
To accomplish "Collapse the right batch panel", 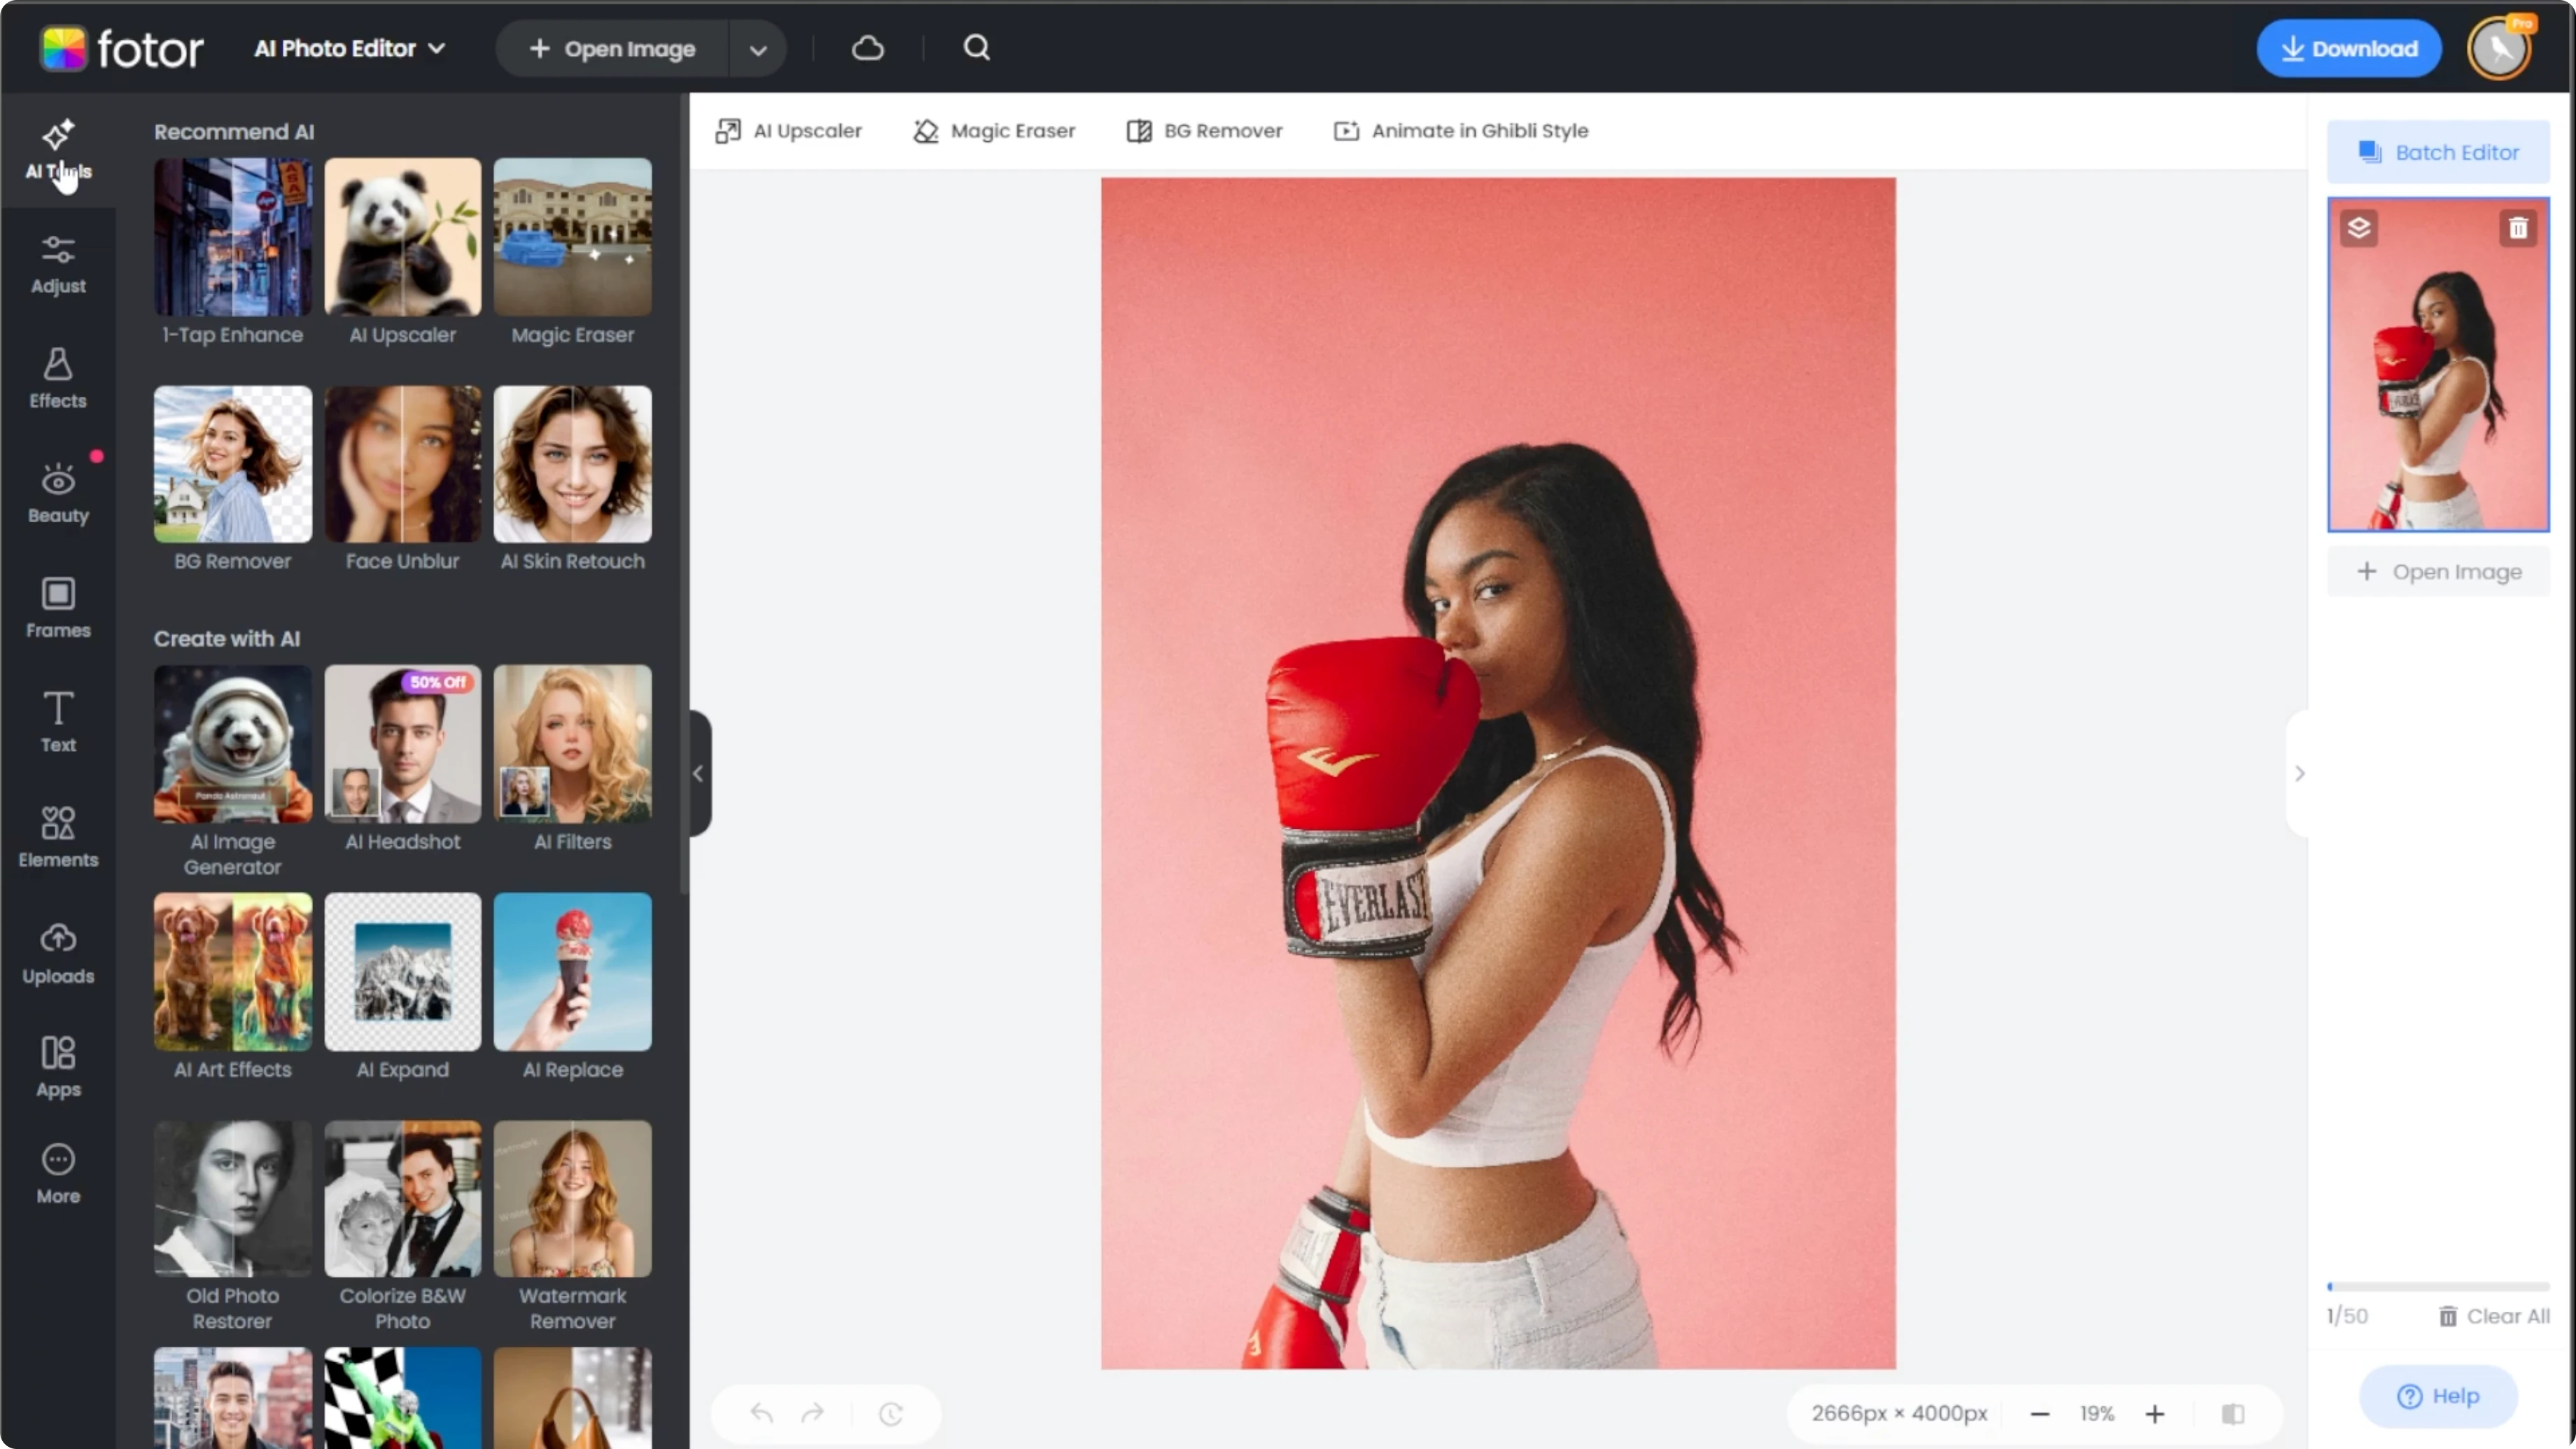I will tap(2299, 773).
